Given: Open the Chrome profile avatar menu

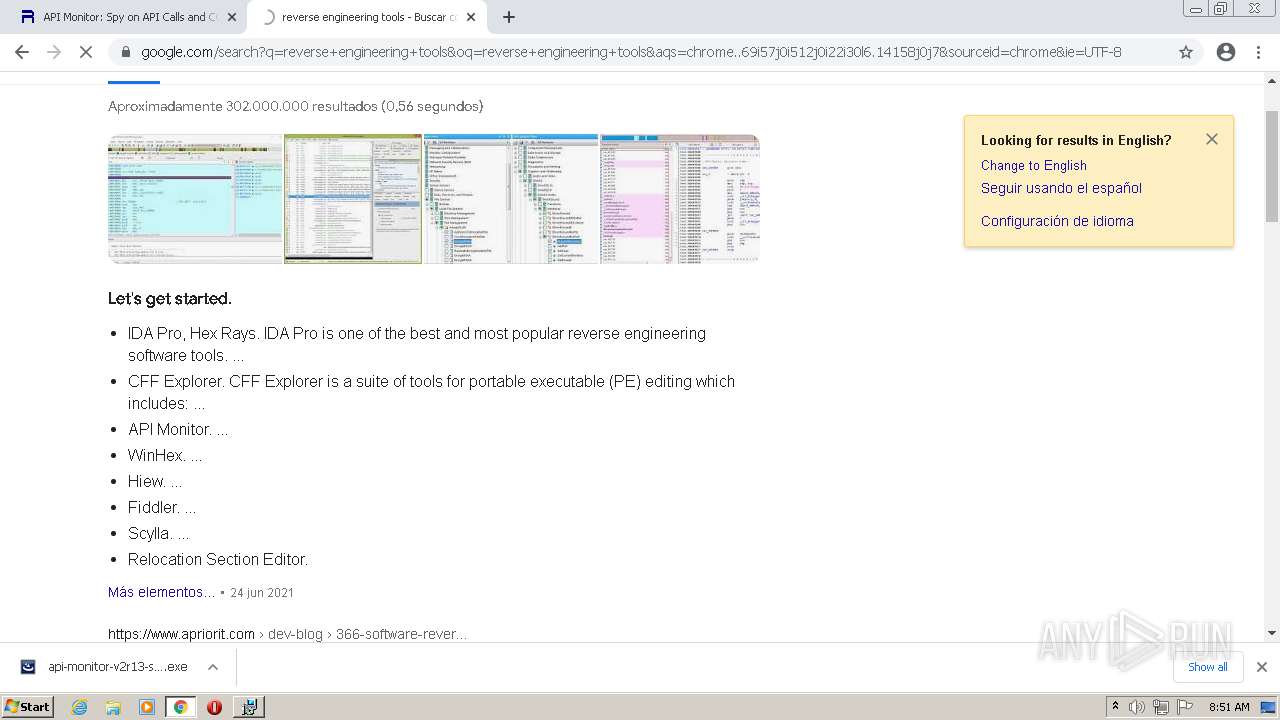Looking at the screenshot, I should (1226, 52).
